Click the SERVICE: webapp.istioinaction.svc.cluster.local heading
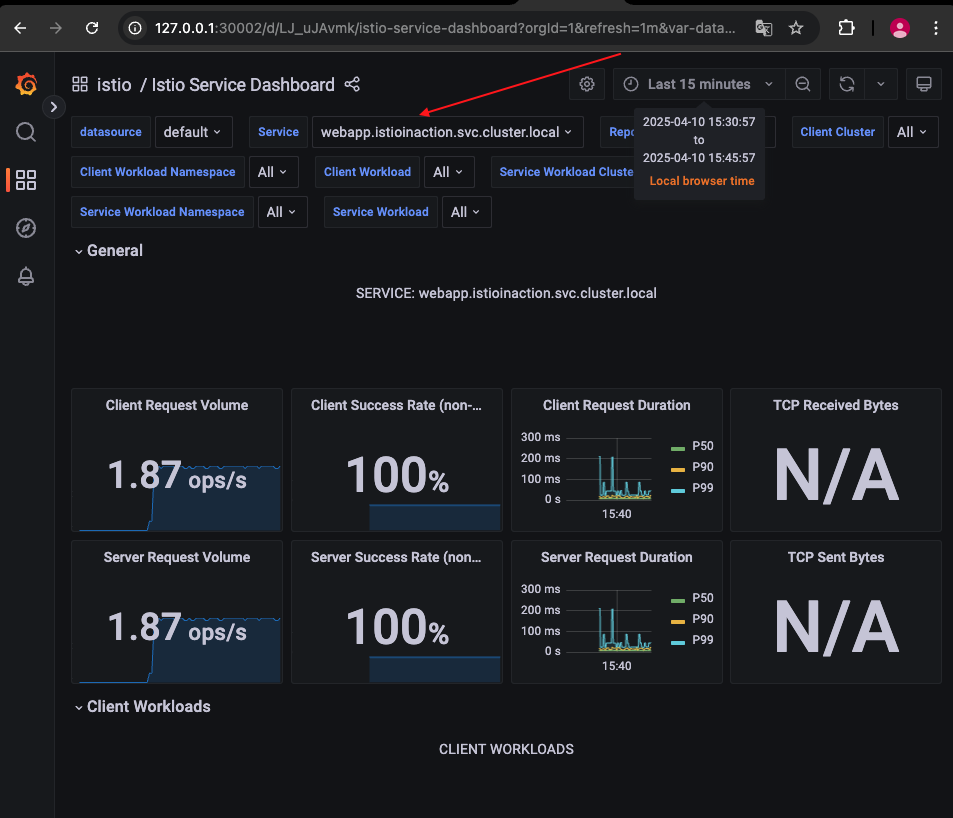Image resolution: width=953 pixels, height=818 pixels. (x=506, y=293)
